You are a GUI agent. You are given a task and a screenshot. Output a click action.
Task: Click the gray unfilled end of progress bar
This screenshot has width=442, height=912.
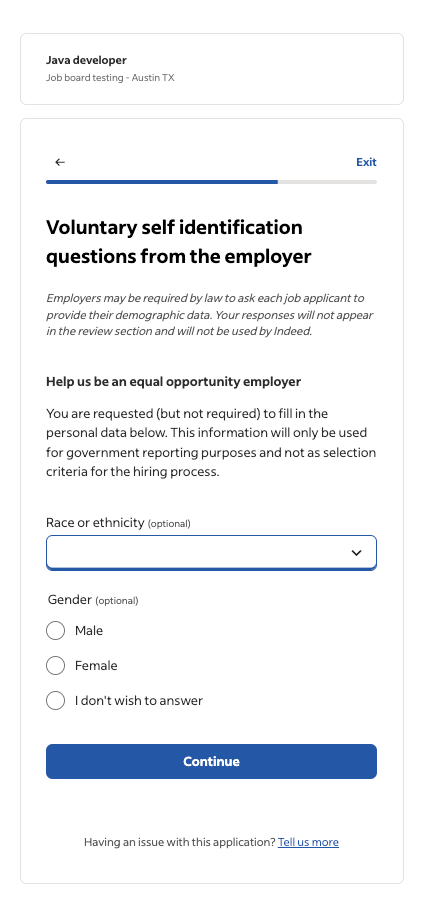pyautogui.click(x=327, y=182)
